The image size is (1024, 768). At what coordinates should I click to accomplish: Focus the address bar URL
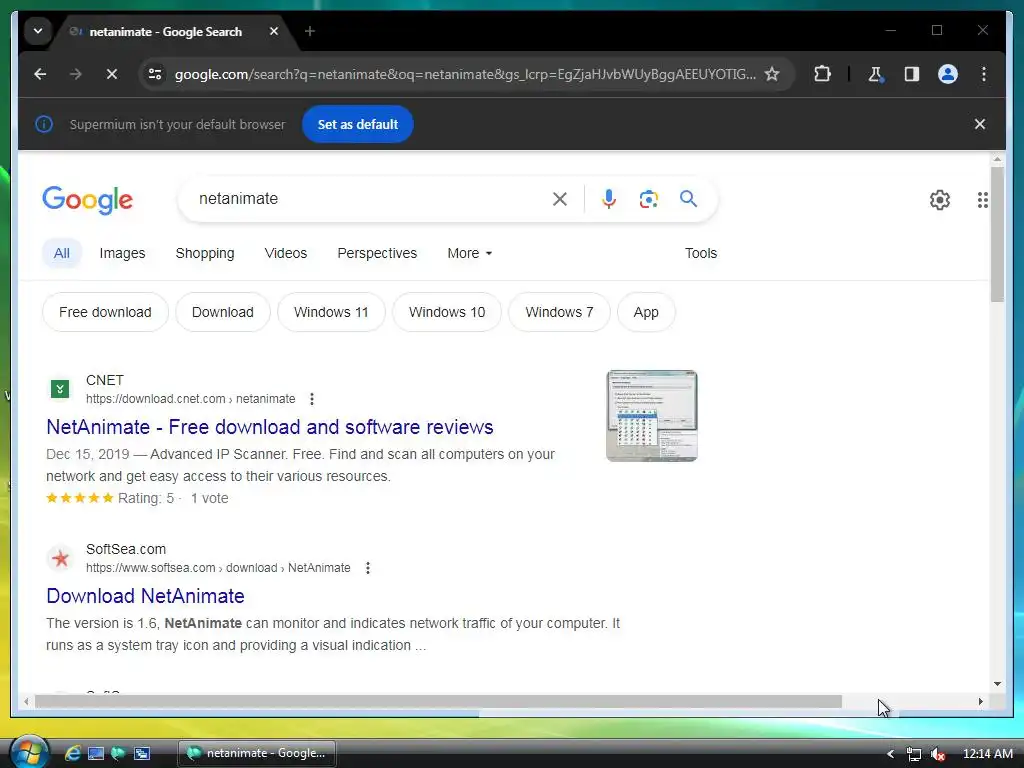pyautogui.click(x=465, y=74)
